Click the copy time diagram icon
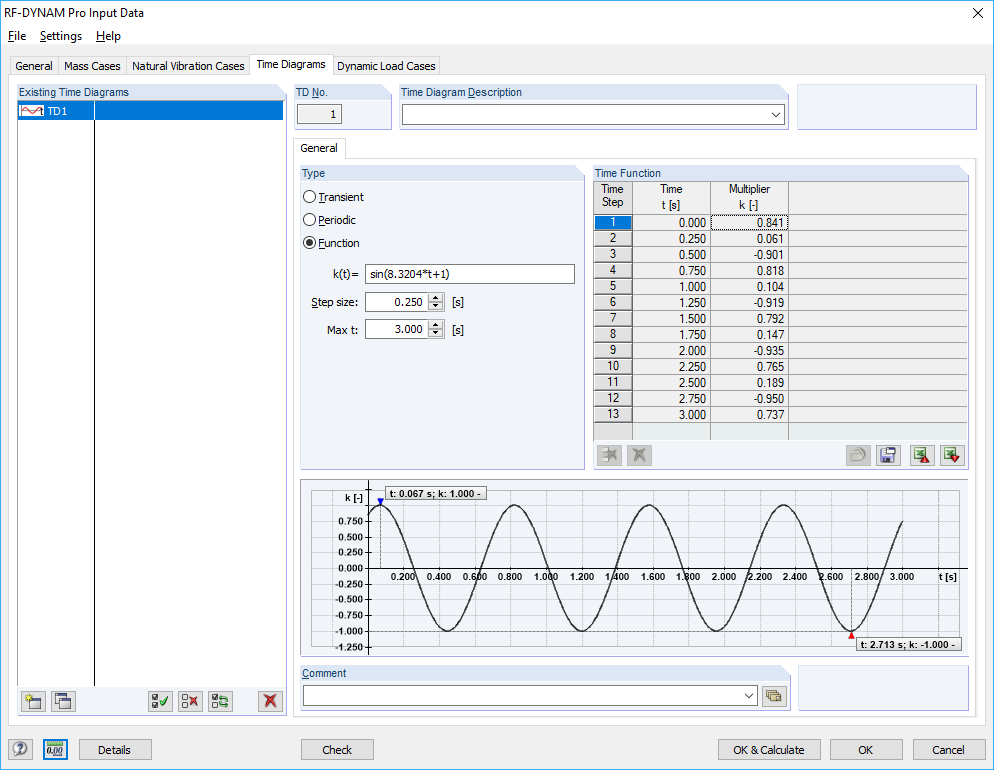Image resolution: width=994 pixels, height=770 pixels. point(63,701)
